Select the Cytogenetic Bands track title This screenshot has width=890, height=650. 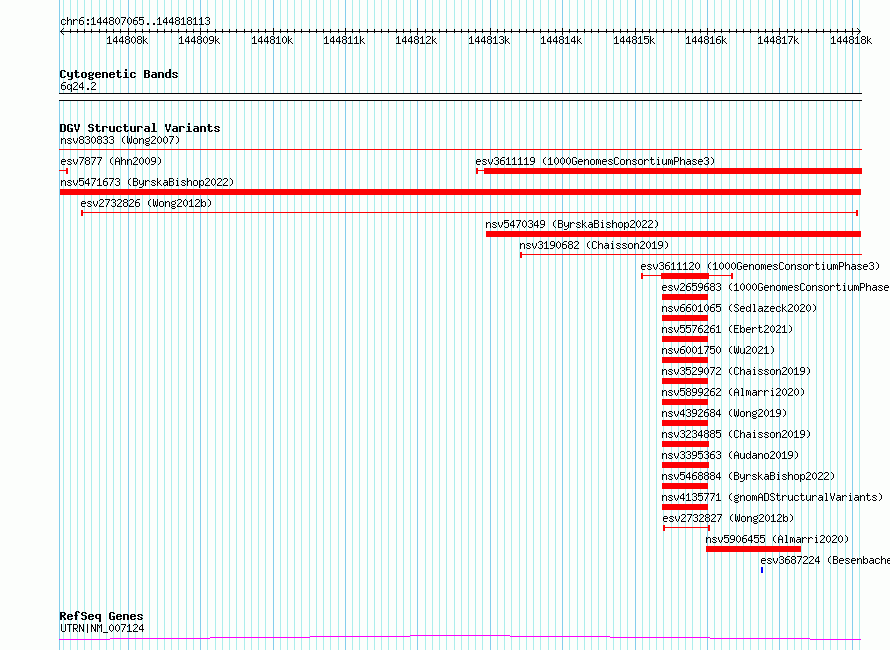119,74
